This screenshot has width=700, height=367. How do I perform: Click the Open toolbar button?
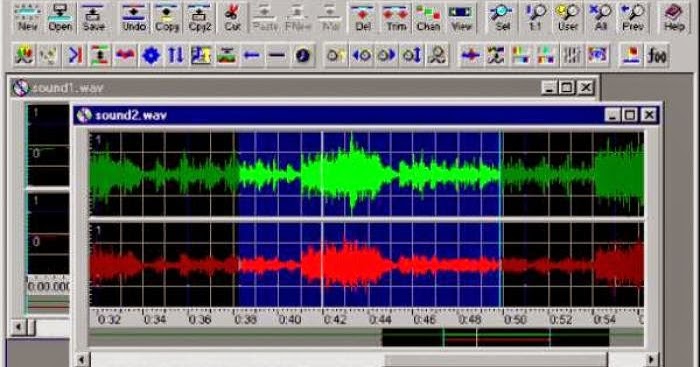60,17
